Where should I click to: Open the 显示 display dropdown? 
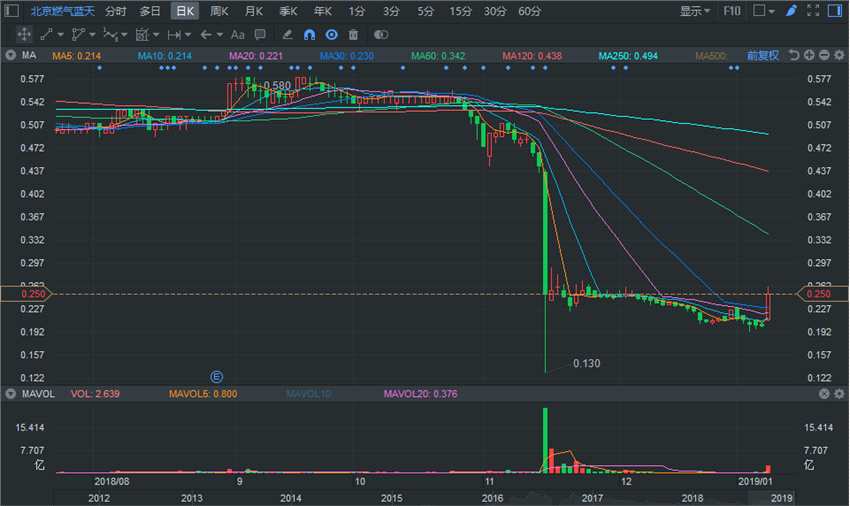(x=694, y=11)
